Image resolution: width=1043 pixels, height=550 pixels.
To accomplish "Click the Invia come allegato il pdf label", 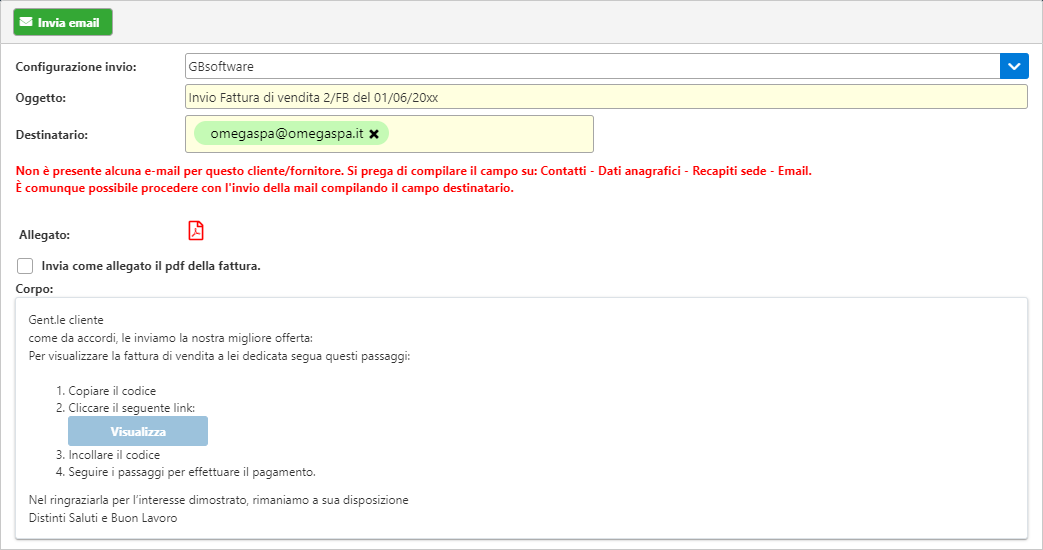I will click(x=151, y=266).
